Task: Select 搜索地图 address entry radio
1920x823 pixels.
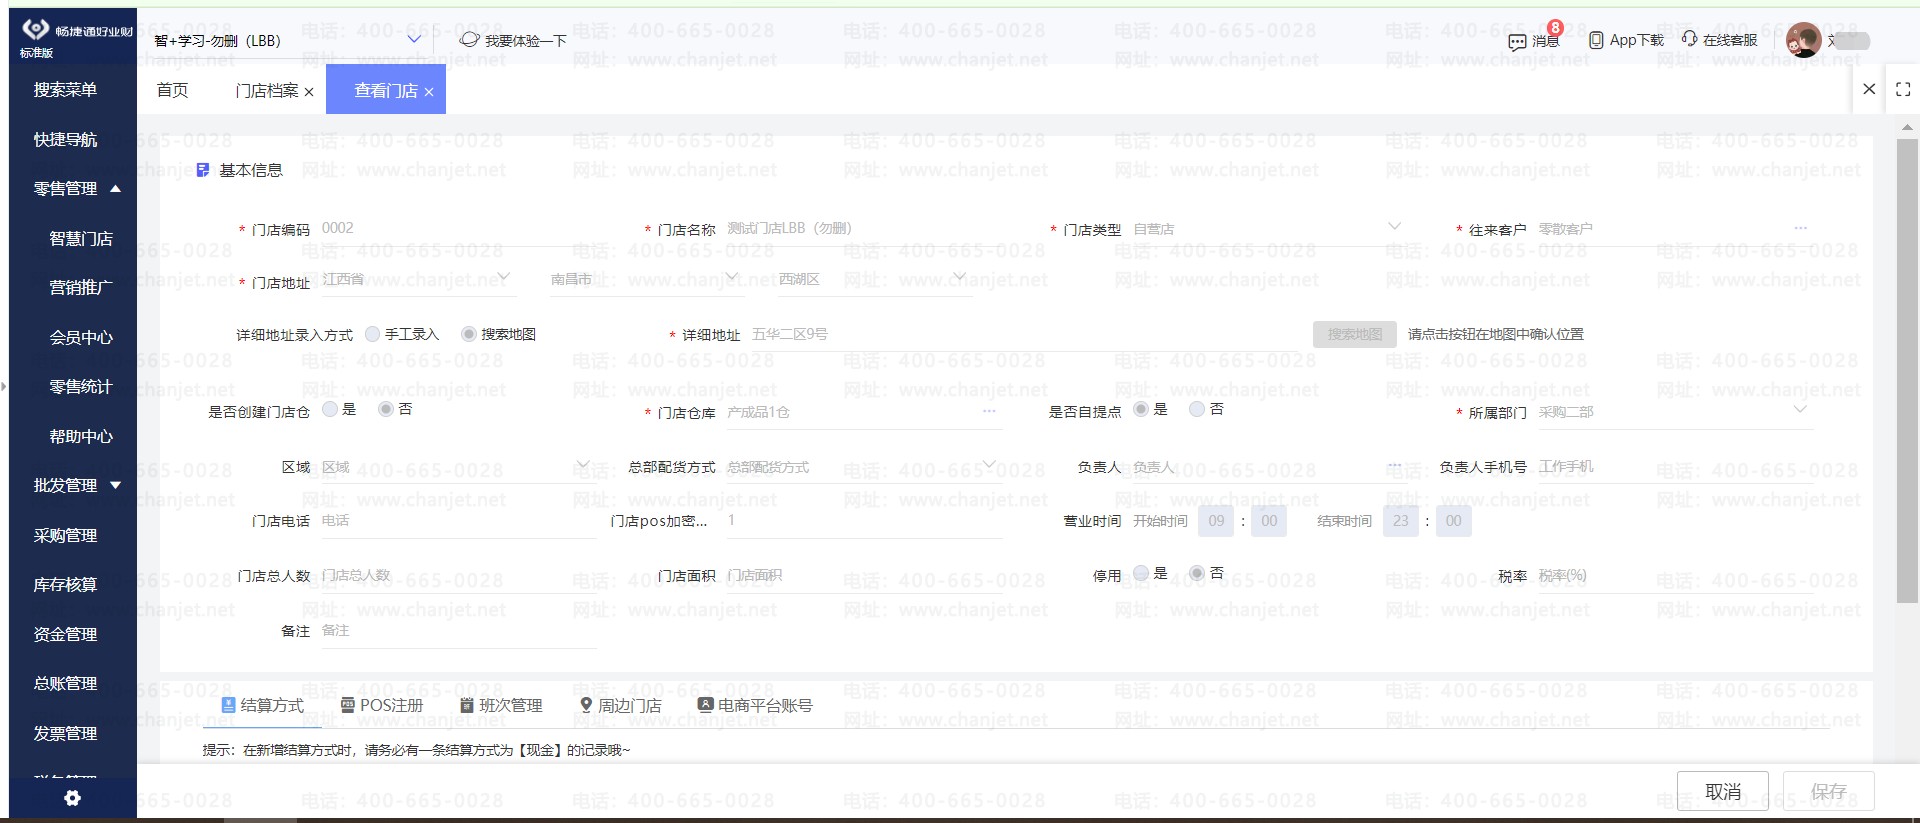Action: click(x=468, y=334)
